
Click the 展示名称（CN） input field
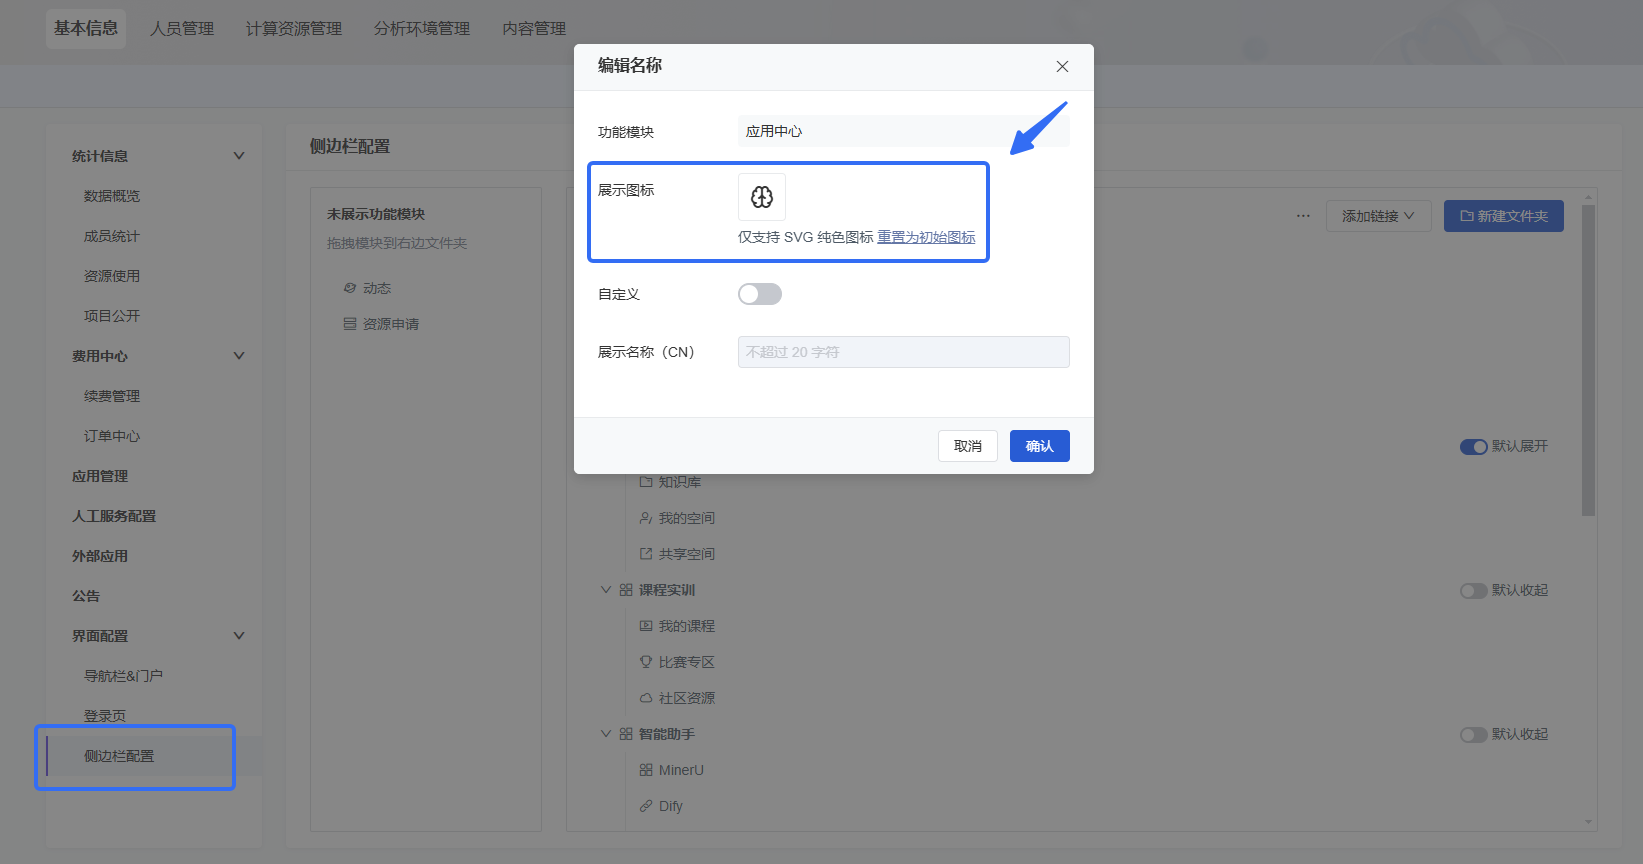tap(903, 352)
